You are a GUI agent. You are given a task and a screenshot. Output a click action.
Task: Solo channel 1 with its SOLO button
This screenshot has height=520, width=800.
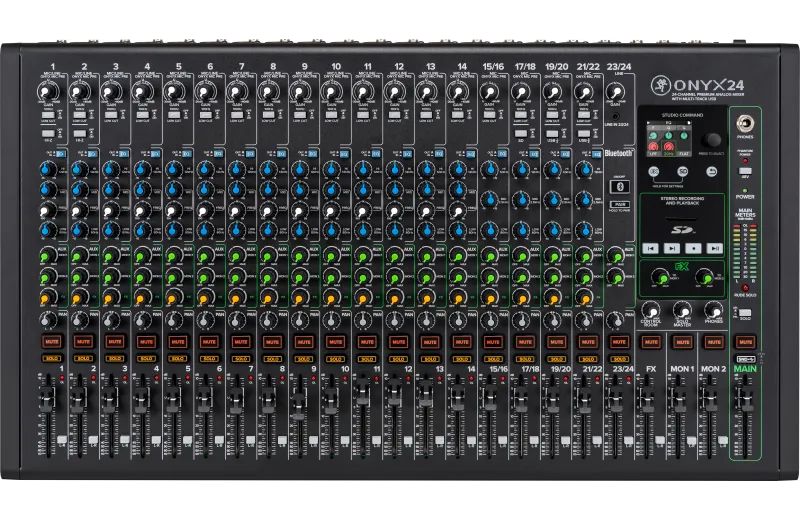[x=50, y=358]
